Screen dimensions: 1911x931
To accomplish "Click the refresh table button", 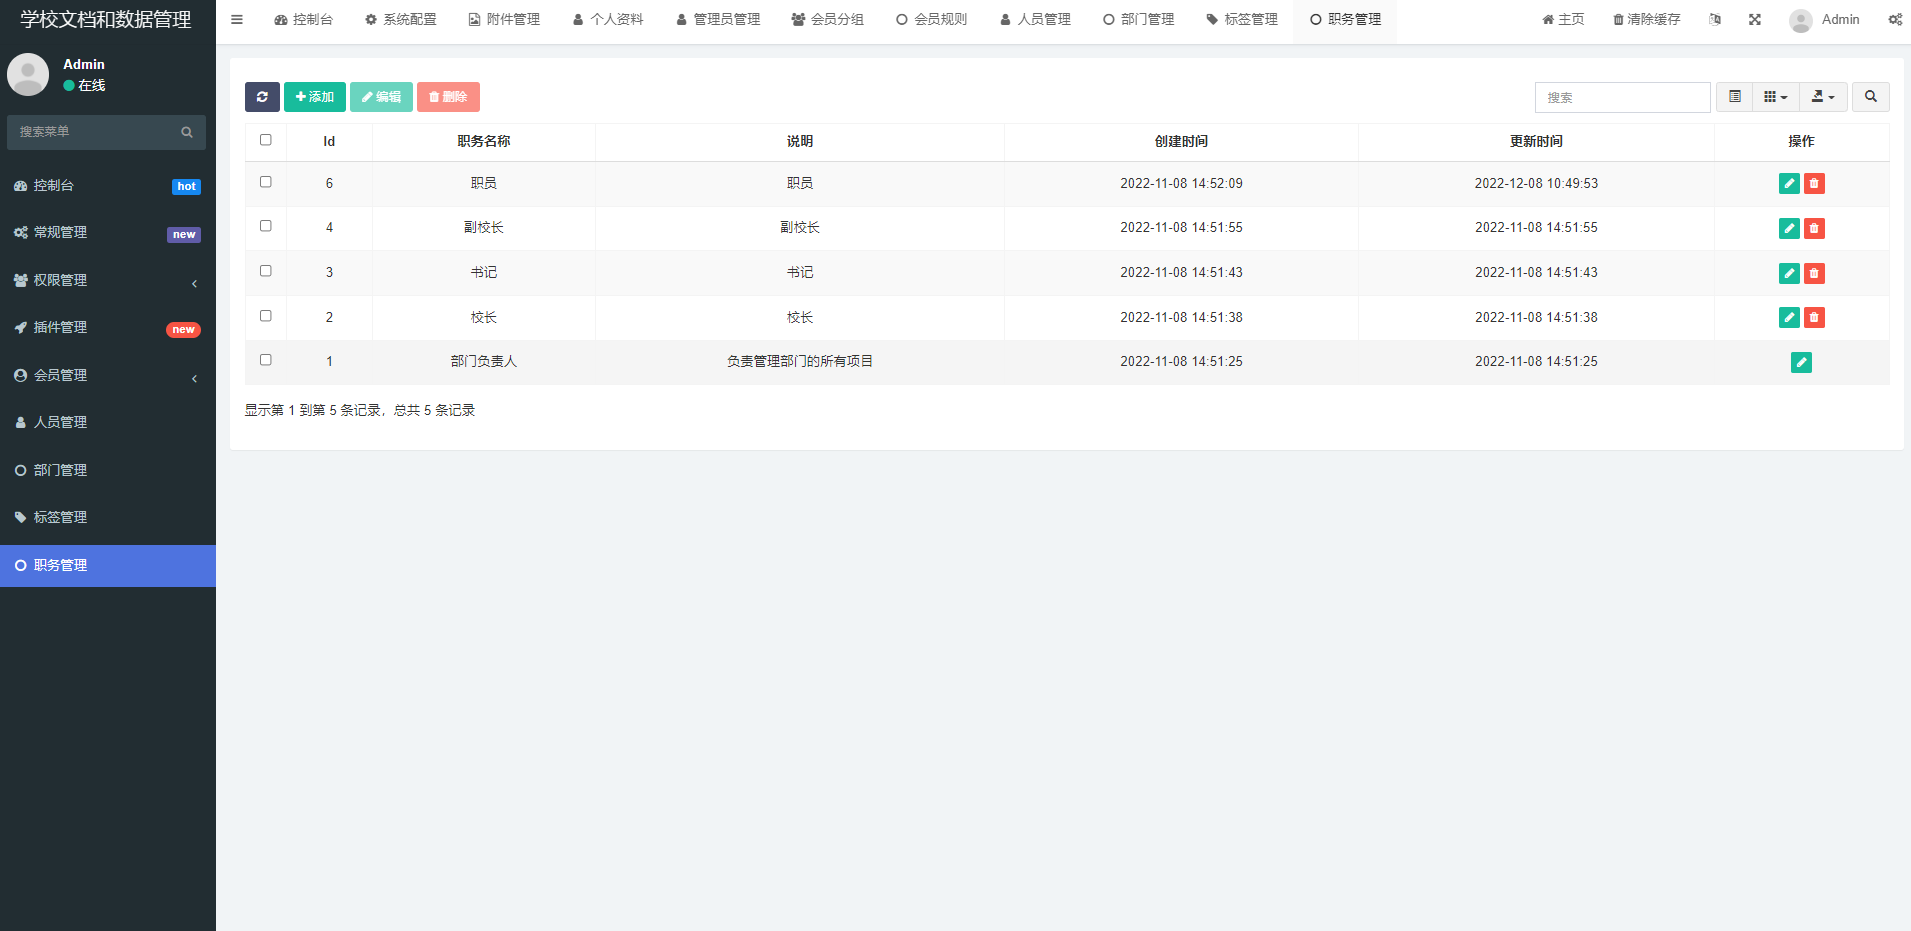I will click(262, 97).
